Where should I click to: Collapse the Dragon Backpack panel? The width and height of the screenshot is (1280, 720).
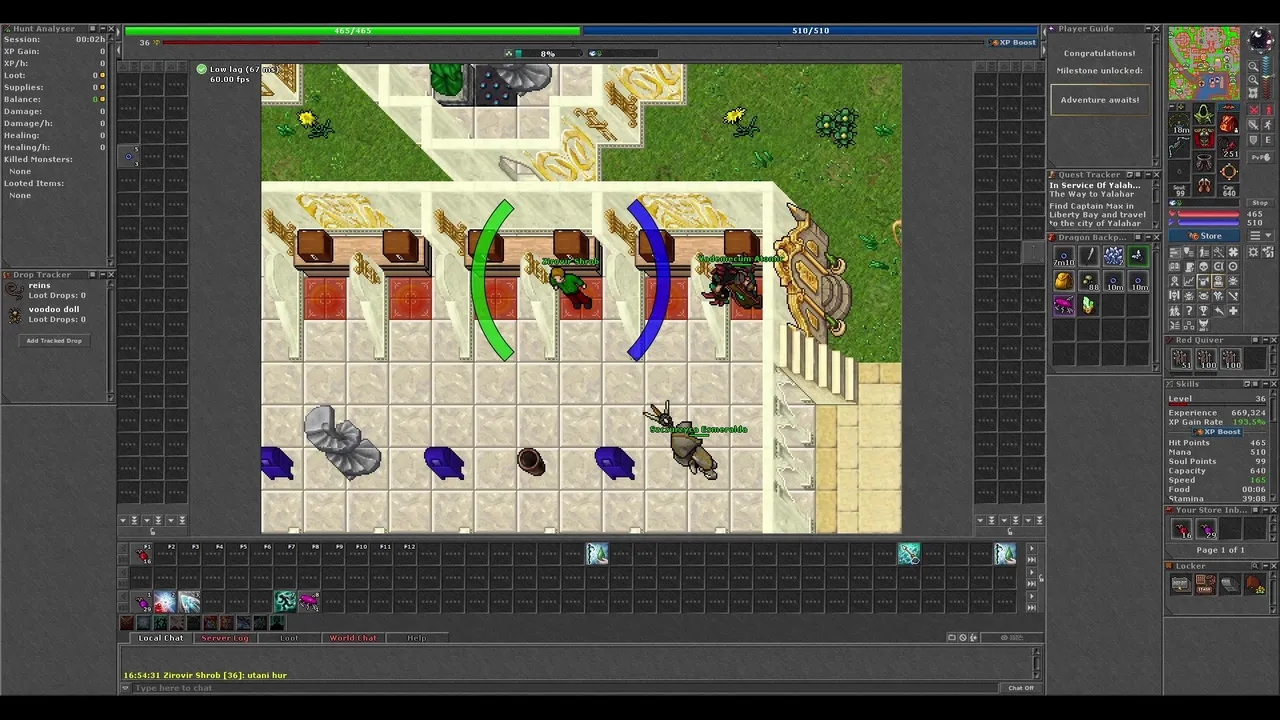tap(1147, 238)
